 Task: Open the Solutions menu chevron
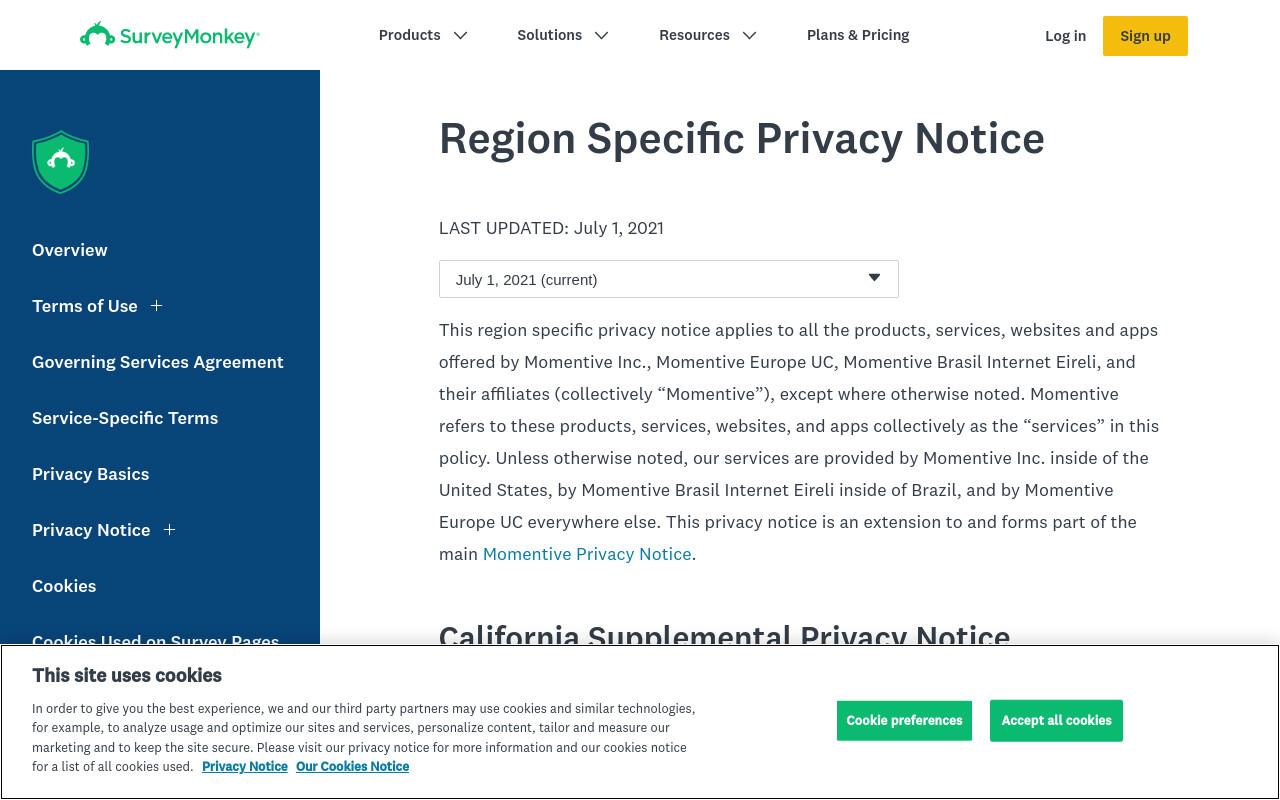tap(601, 36)
